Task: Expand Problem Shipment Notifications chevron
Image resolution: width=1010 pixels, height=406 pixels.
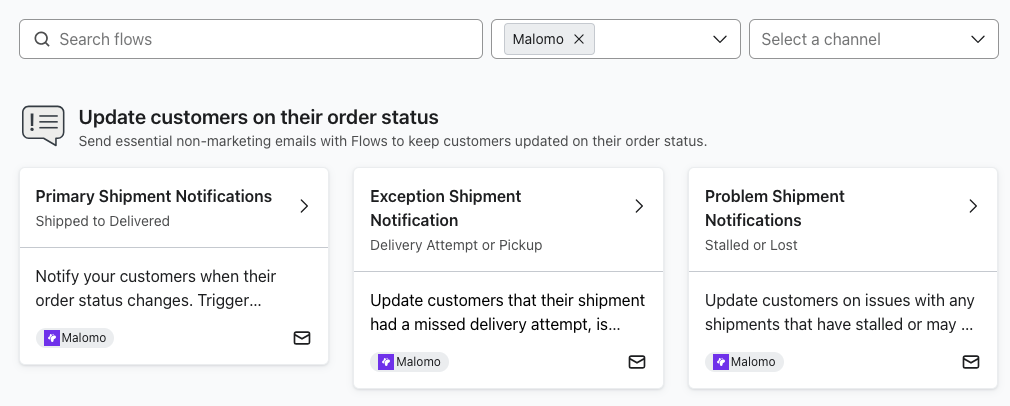Action: click(x=973, y=207)
